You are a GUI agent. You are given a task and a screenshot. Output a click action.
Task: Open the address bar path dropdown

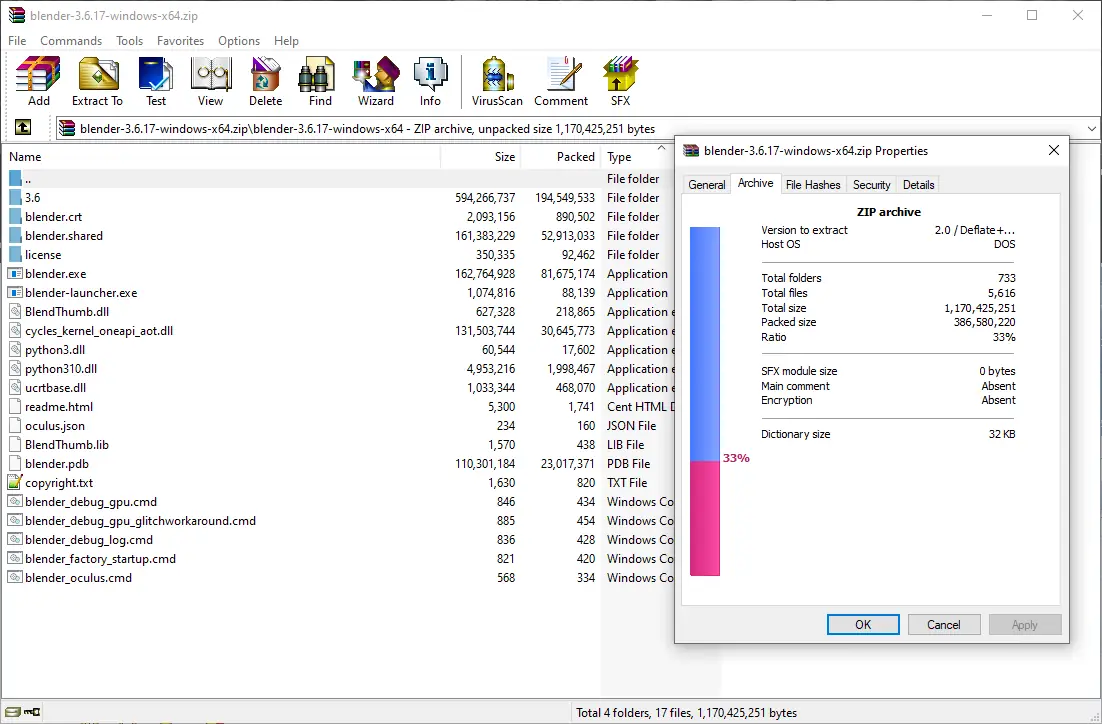[1091, 129]
